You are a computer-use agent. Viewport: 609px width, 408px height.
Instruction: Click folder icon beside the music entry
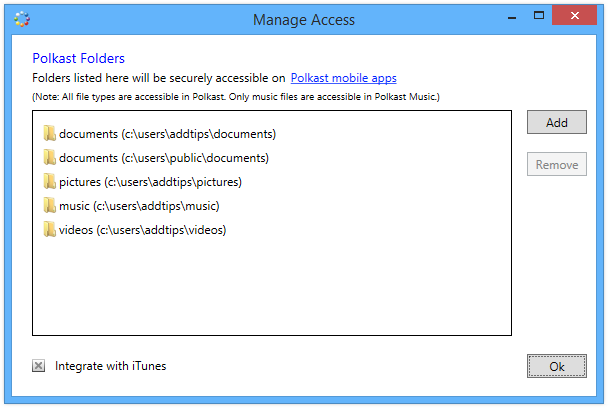click(x=49, y=205)
